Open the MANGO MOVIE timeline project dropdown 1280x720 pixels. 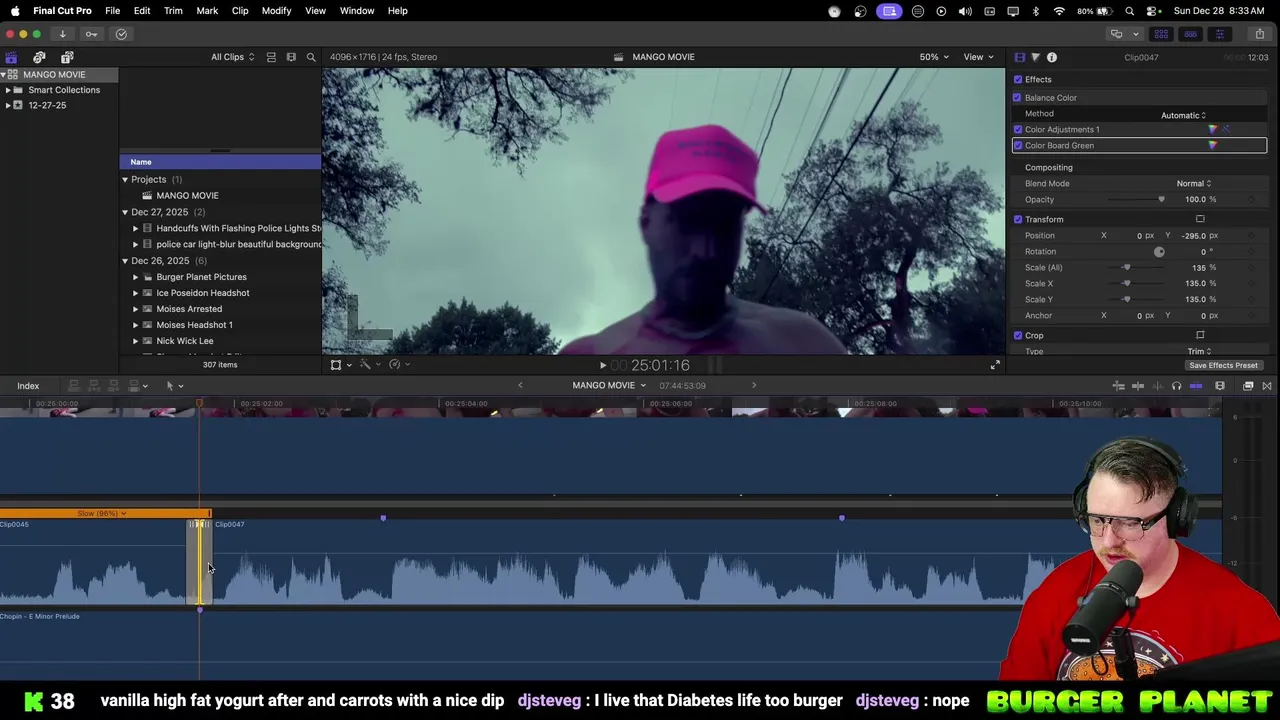click(x=608, y=386)
